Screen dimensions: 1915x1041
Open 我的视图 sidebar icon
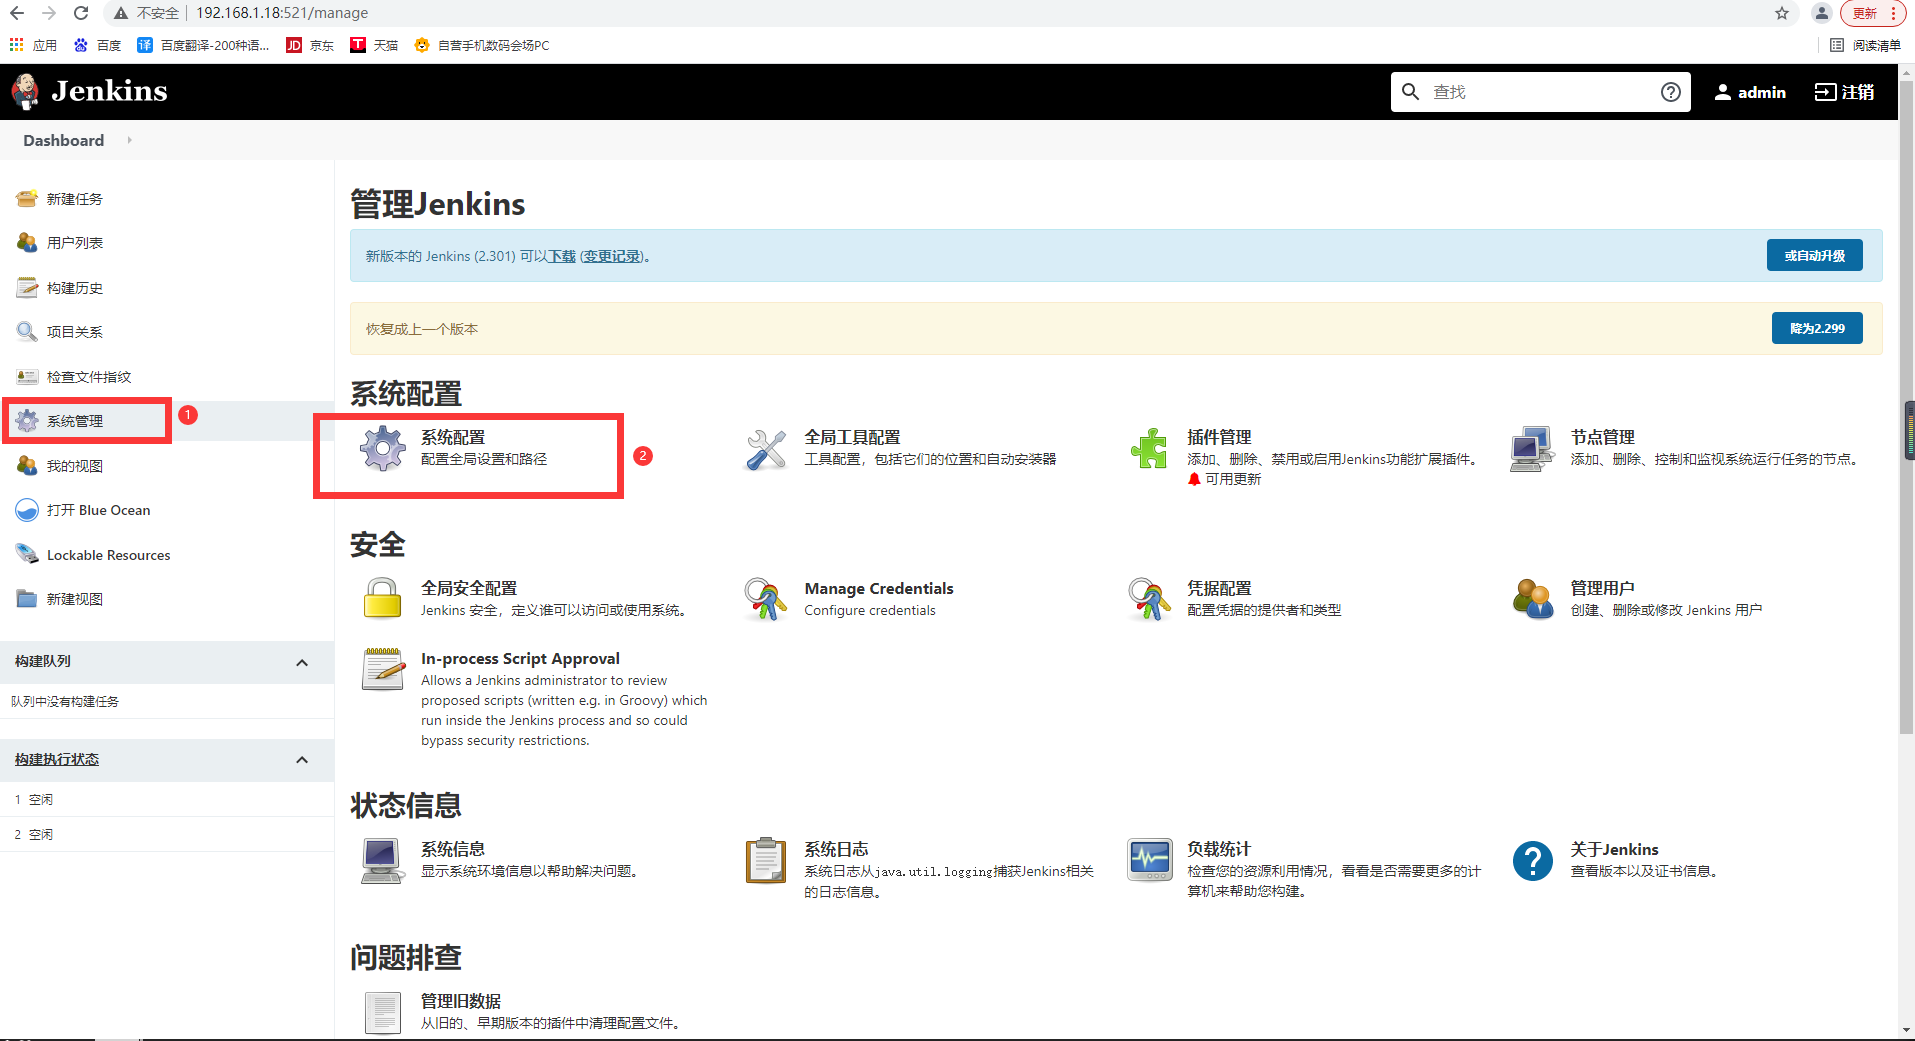point(27,465)
